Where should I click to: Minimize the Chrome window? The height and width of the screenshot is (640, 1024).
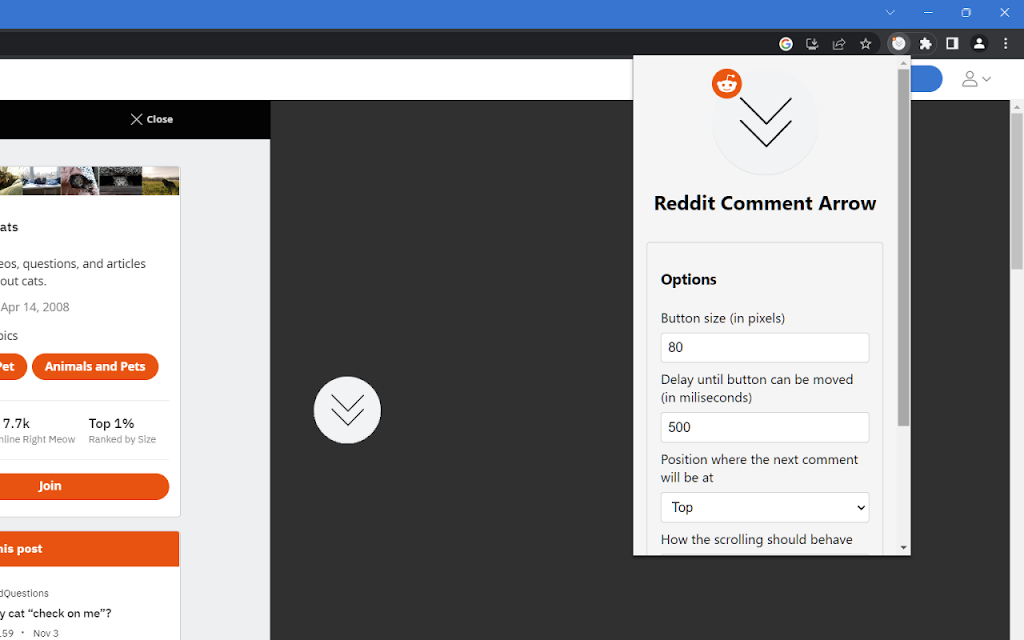point(928,12)
